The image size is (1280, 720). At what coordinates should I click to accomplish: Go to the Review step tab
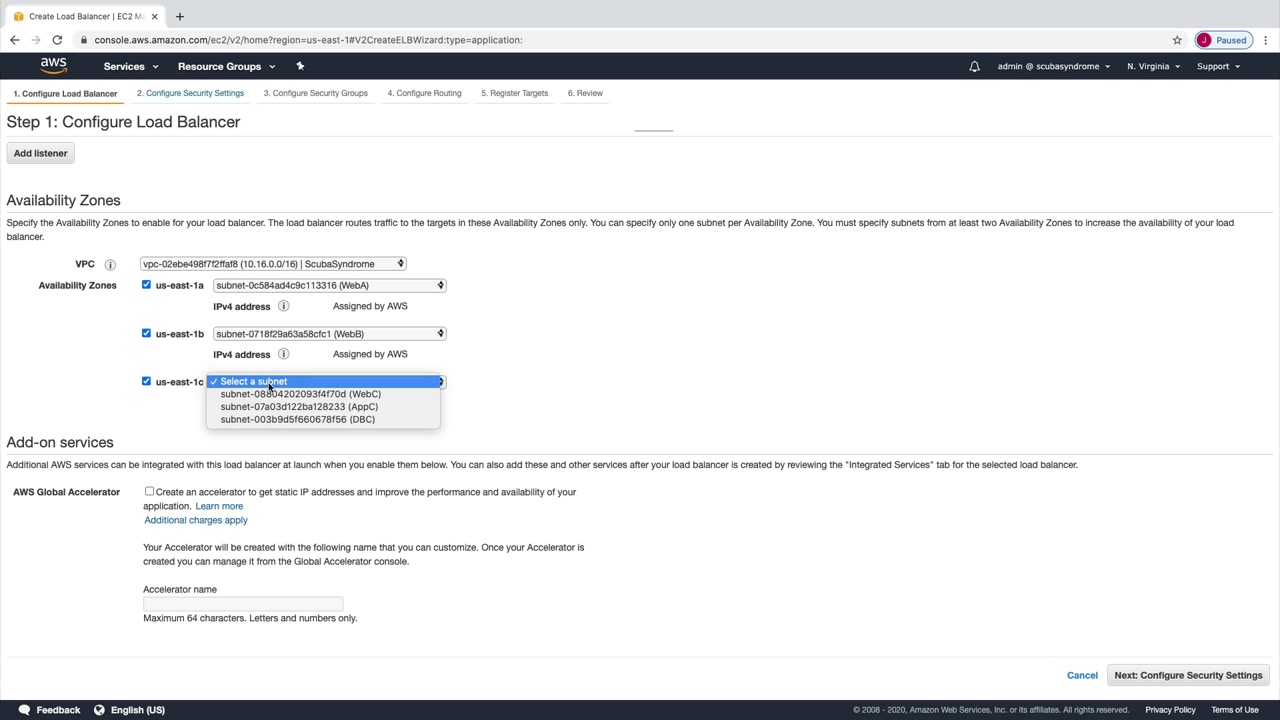585,93
